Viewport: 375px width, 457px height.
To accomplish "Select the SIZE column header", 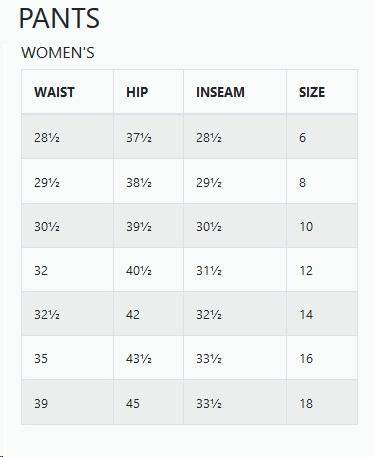I will pyautogui.click(x=312, y=92).
